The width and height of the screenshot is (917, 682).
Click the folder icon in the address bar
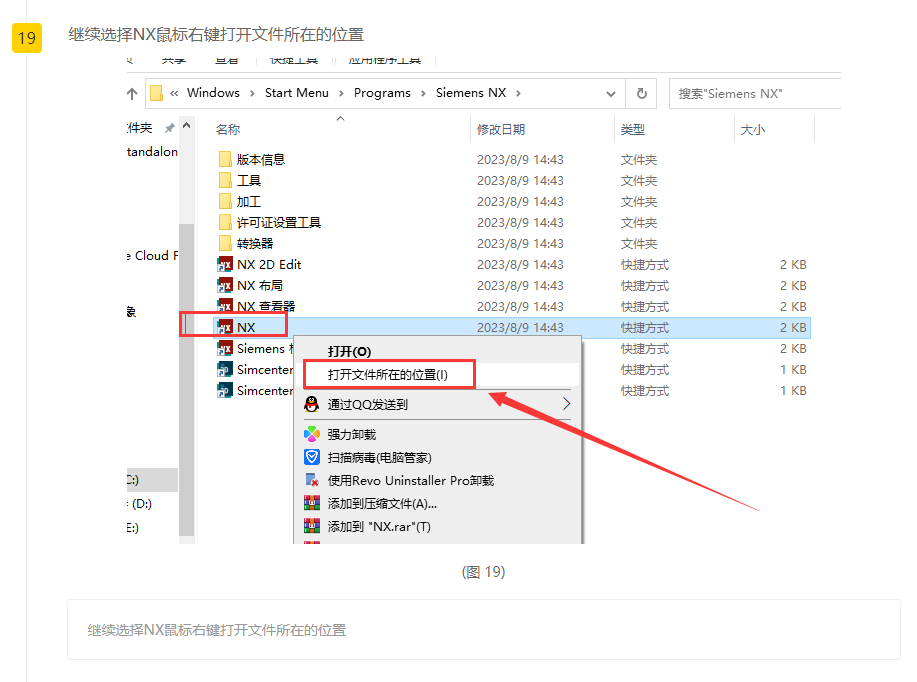click(156, 94)
